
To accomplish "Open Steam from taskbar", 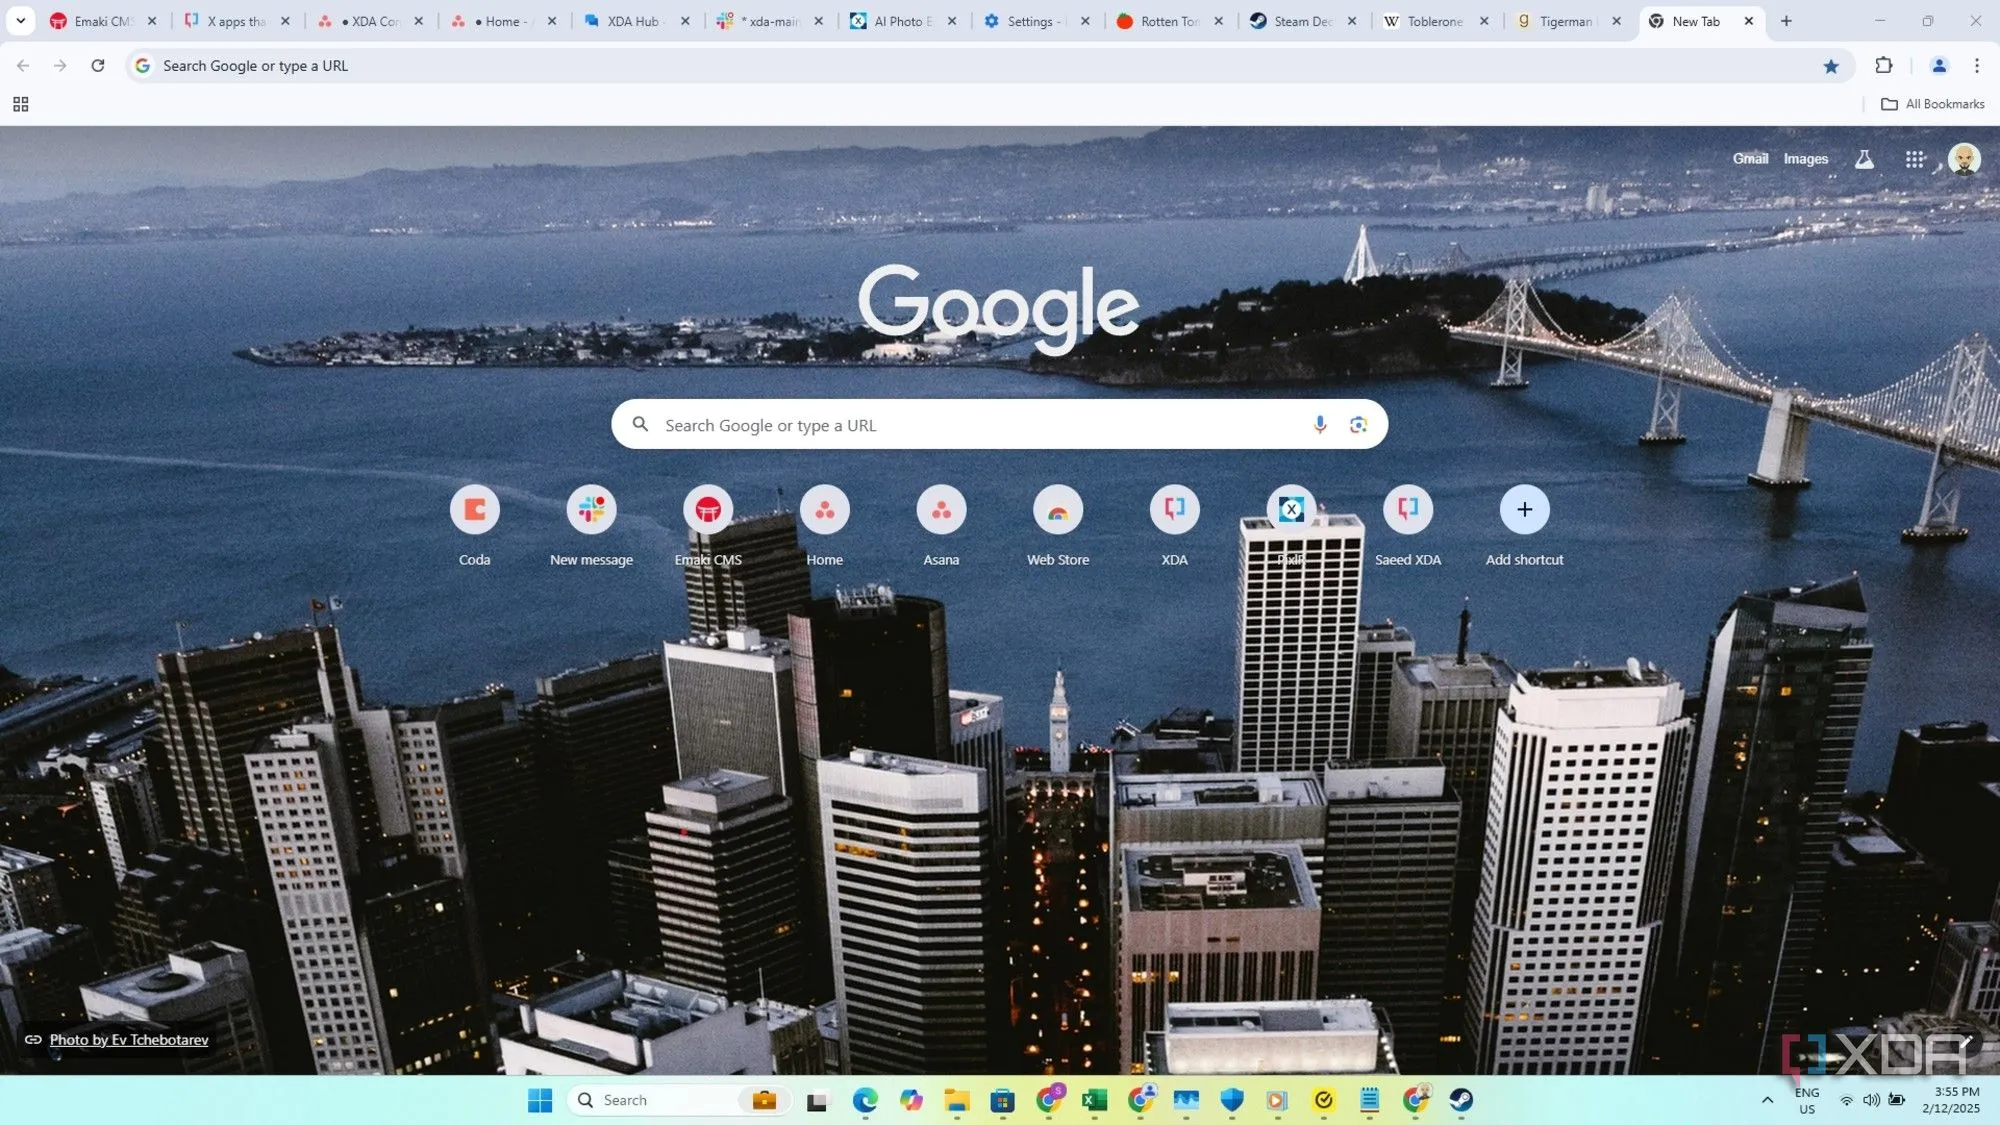I will (1461, 1100).
